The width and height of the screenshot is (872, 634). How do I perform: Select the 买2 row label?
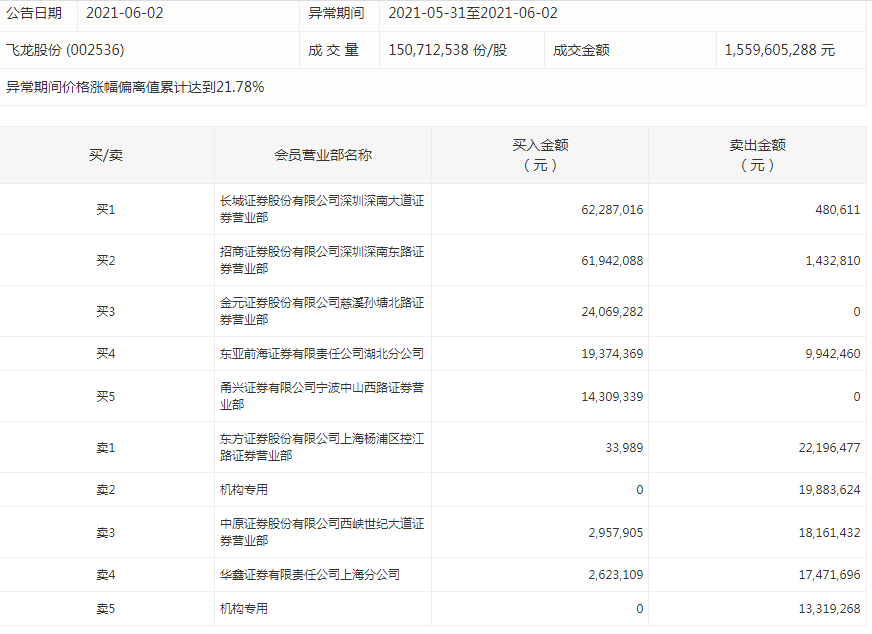click(x=106, y=260)
